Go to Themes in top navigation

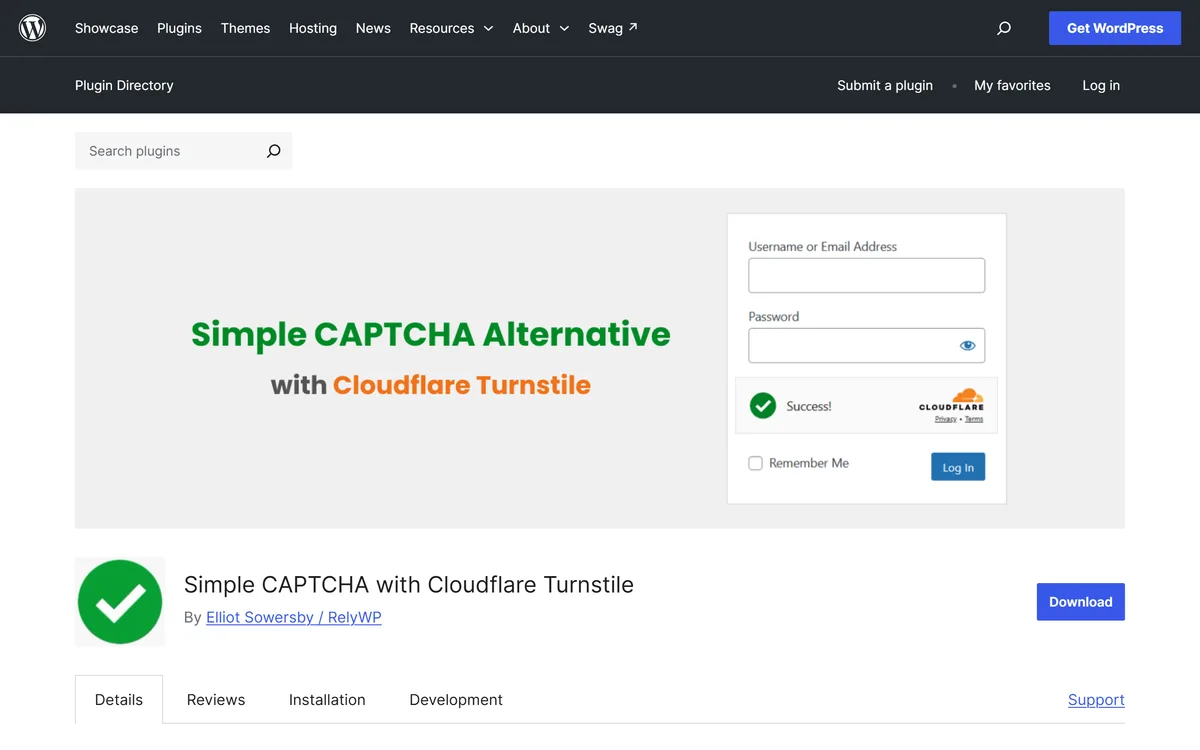pos(245,28)
